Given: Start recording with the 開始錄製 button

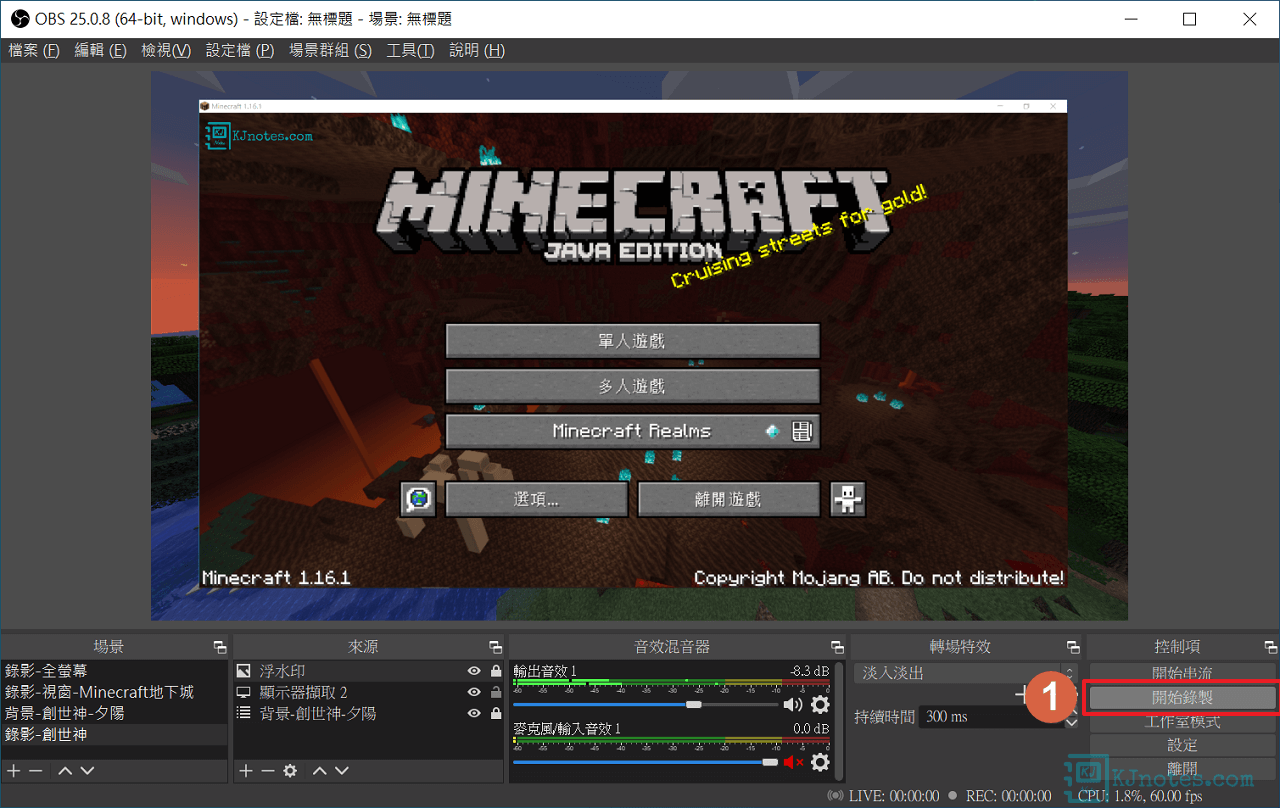Looking at the screenshot, I should tap(1182, 697).
